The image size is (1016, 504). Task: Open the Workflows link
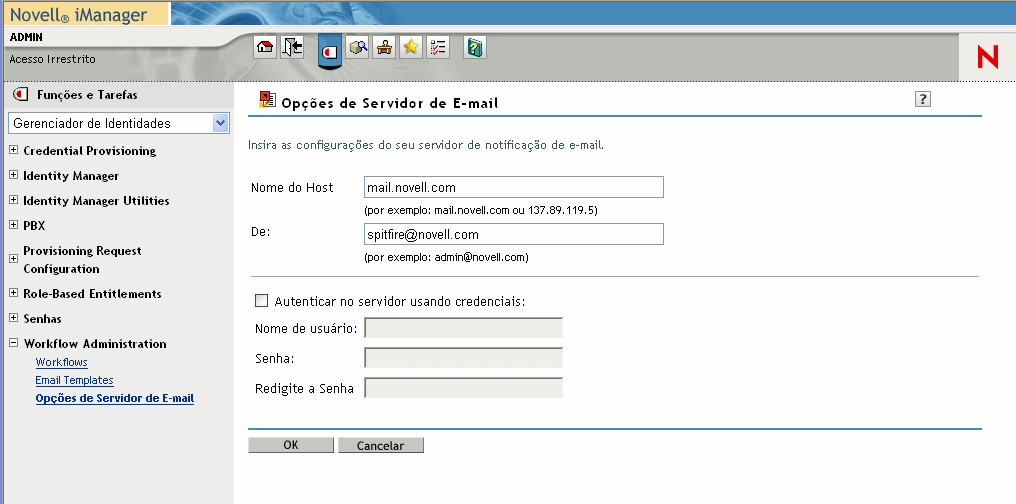click(x=62, y=362)
